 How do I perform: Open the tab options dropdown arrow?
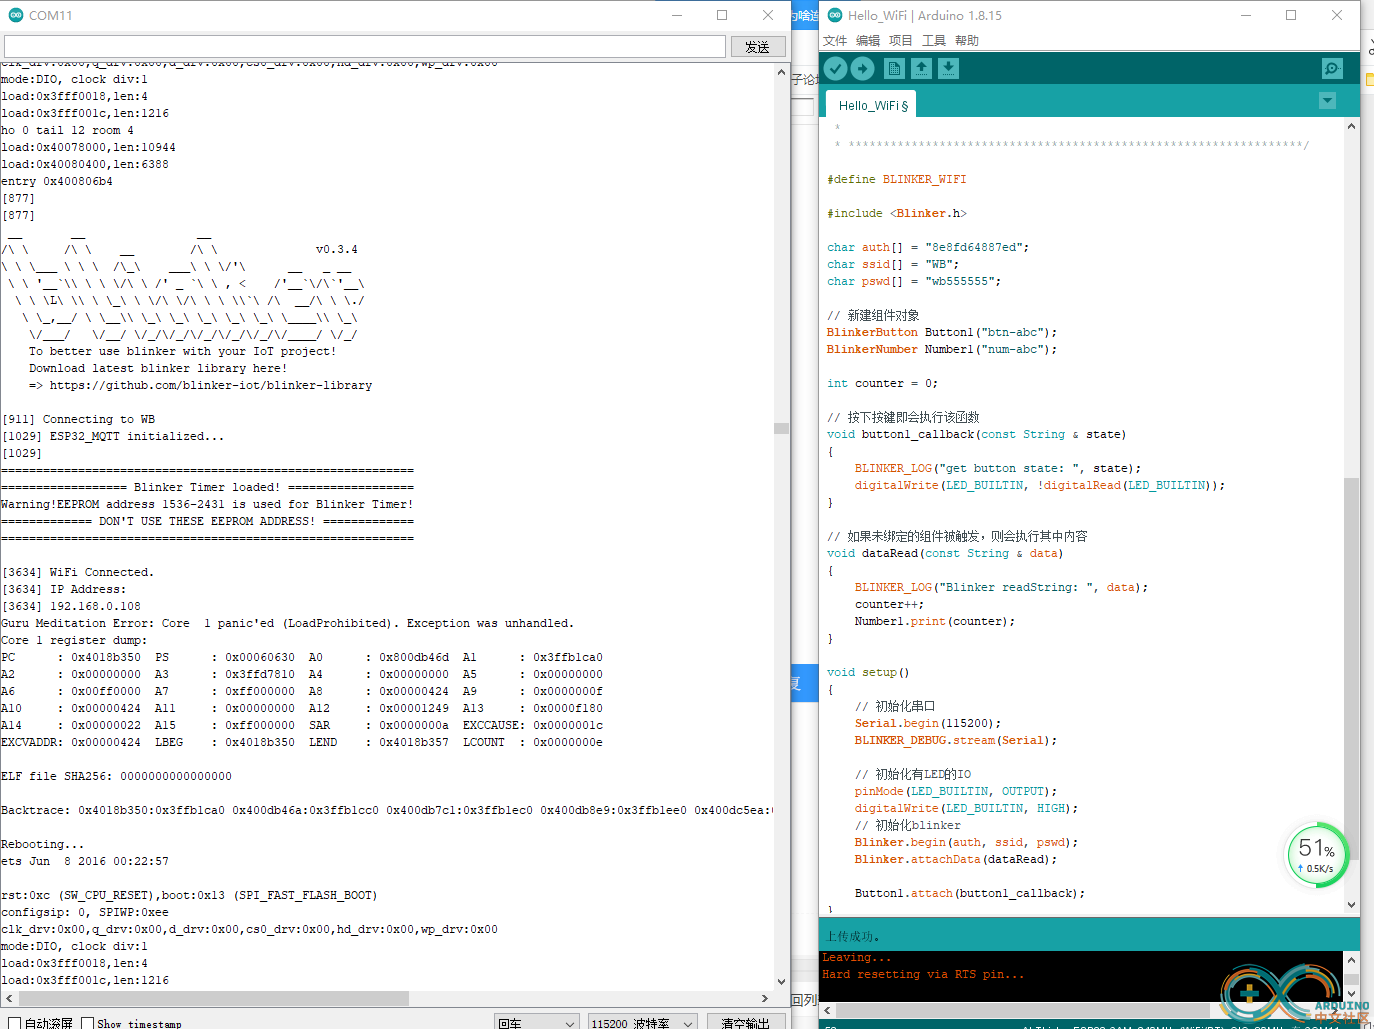pos(1327,101)
